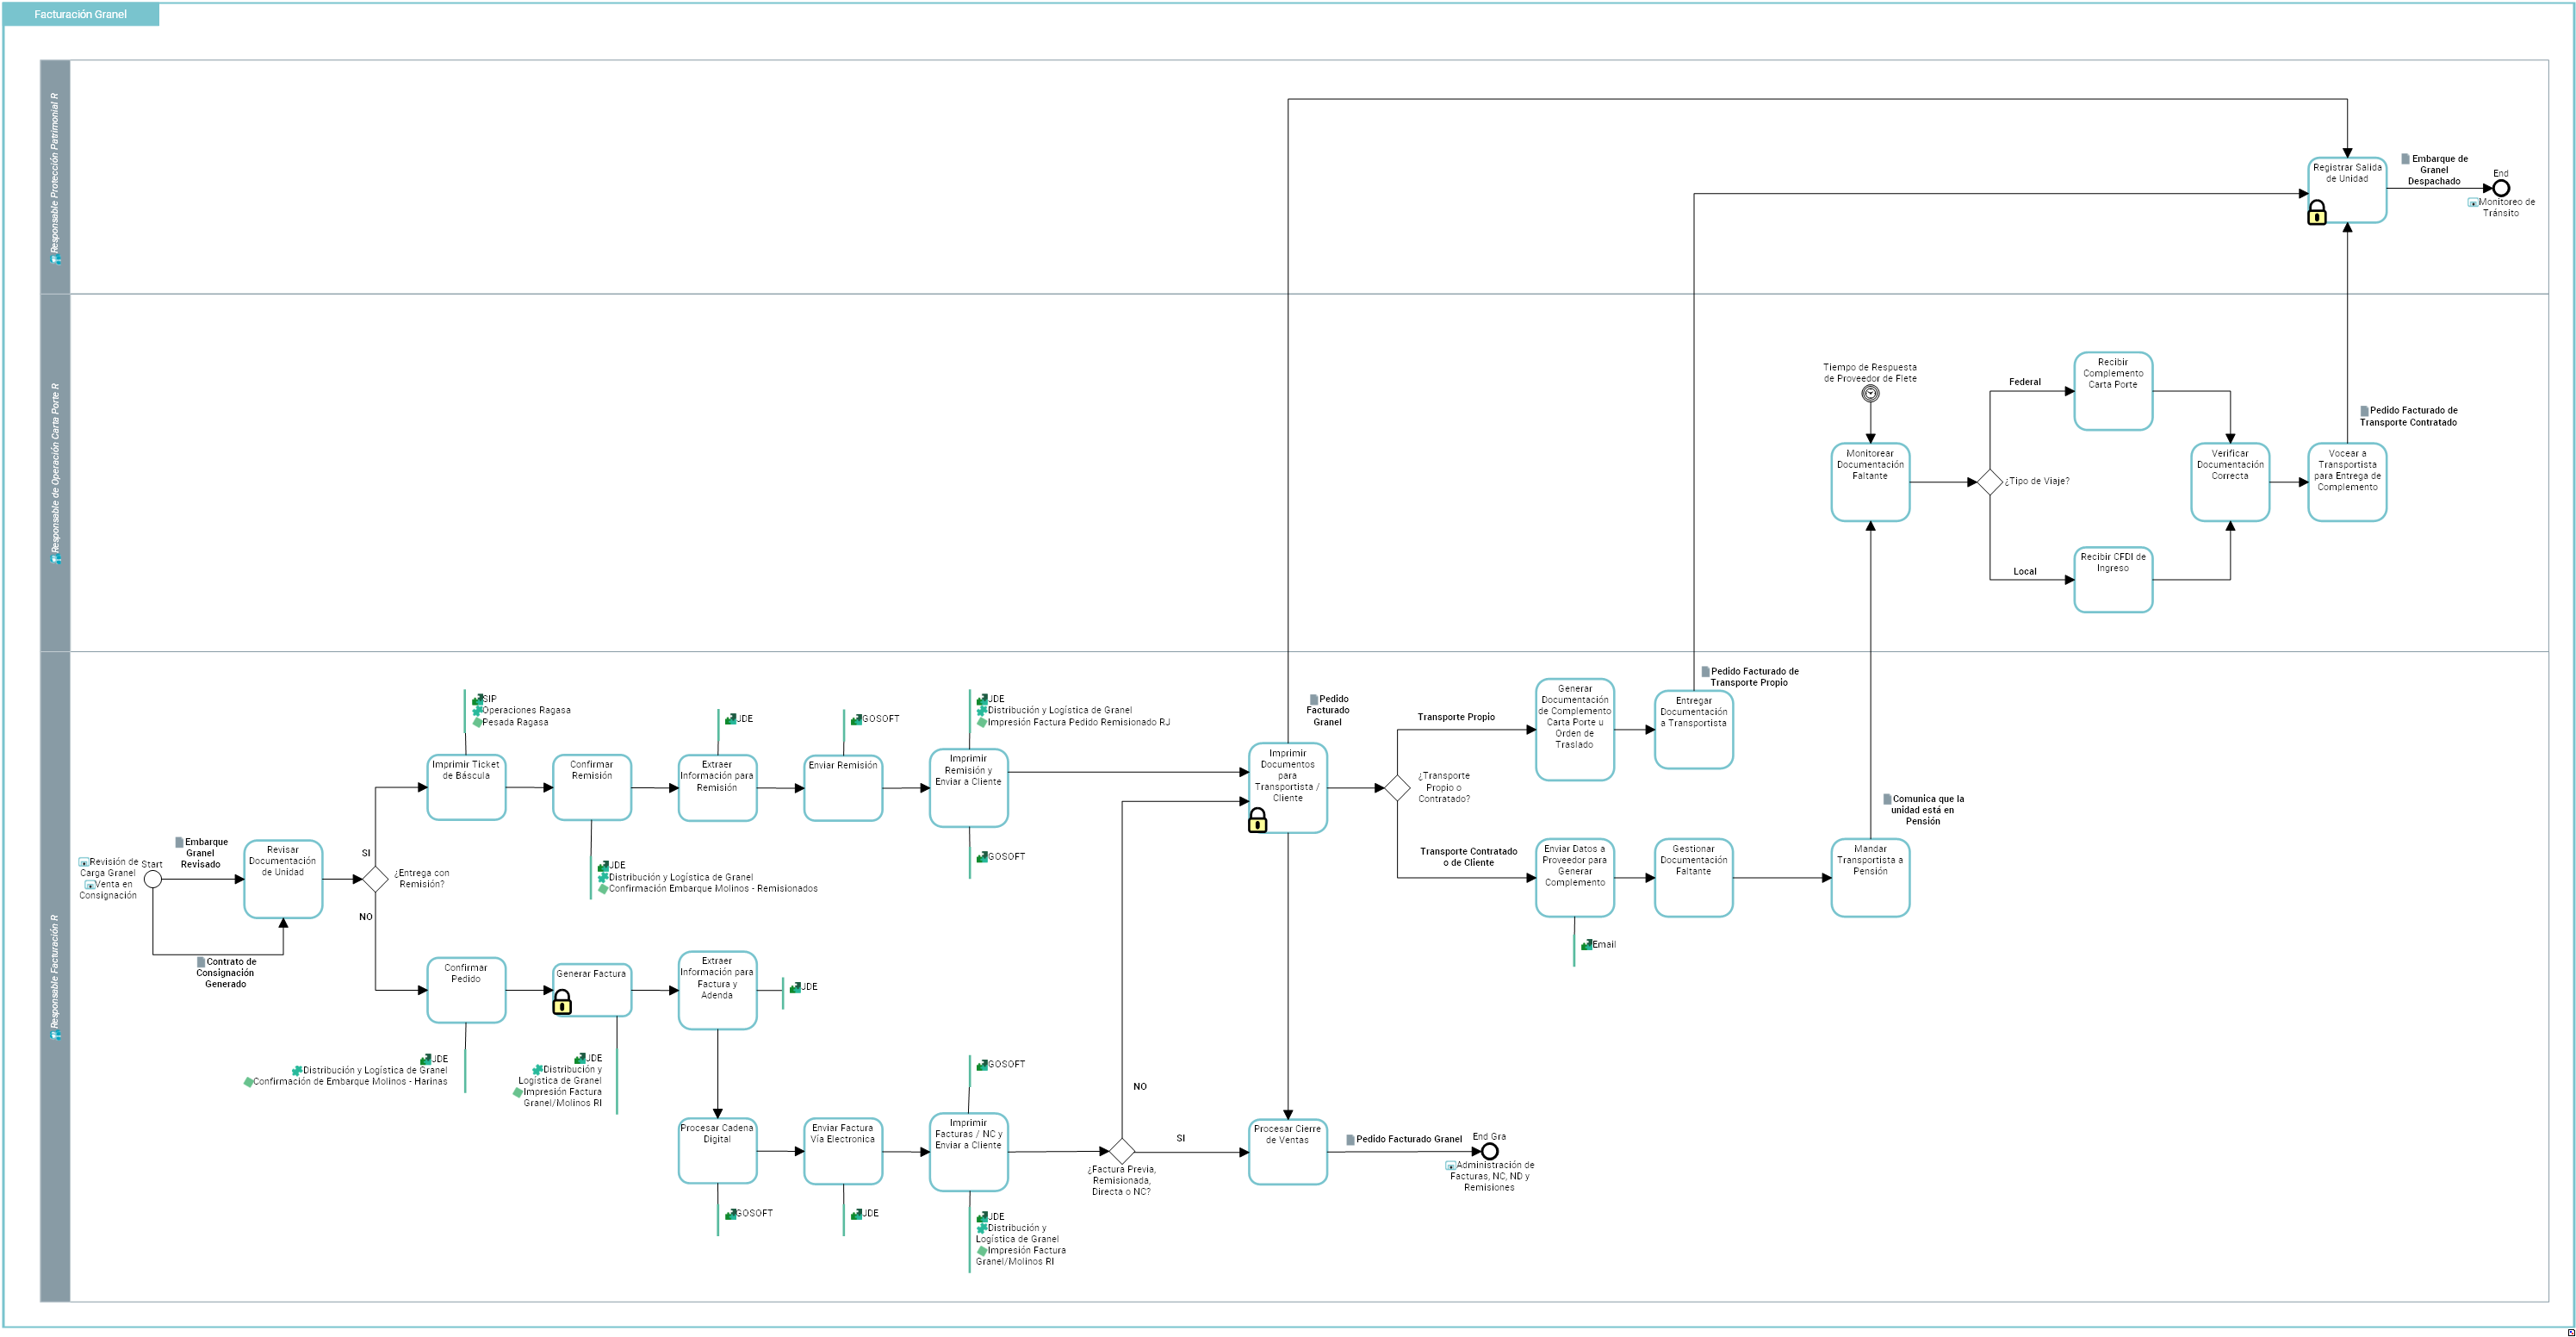Select the Confirmar Pedido task

466,990
